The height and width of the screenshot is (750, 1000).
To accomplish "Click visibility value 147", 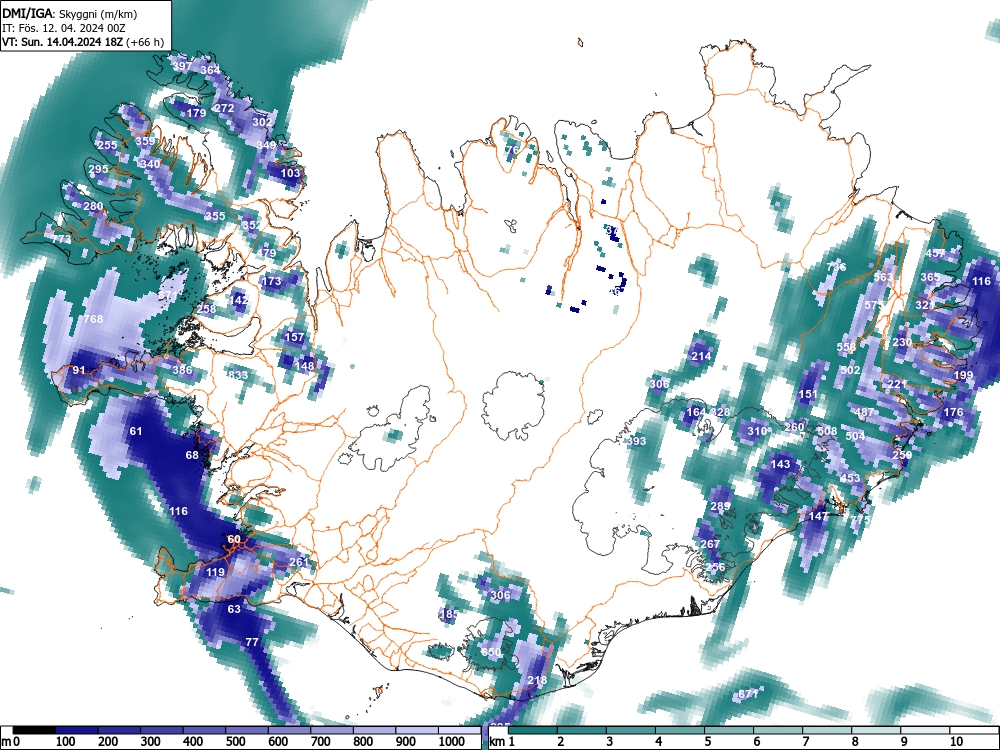I will [x=818, y=517].
